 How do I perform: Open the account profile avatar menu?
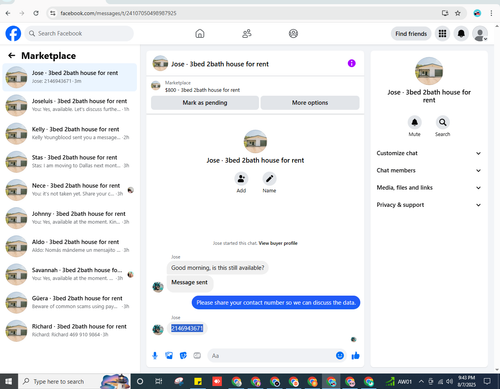(x=480, y=34)
